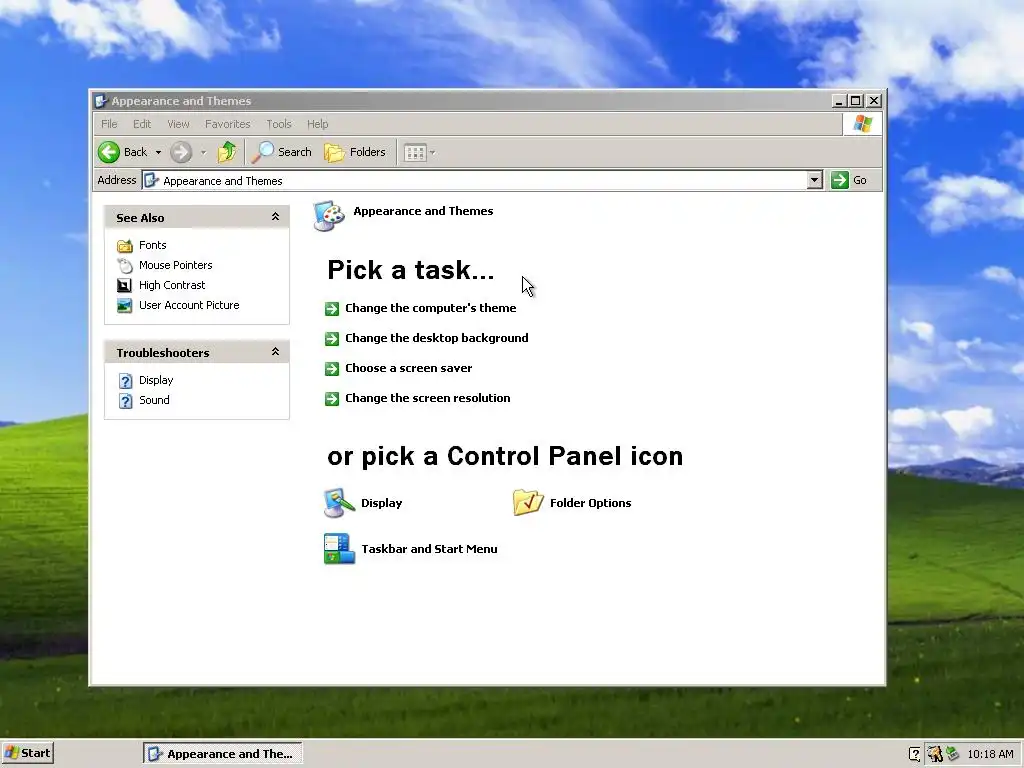Open the Views dropdown arrow
1024x768 pixels.
(432, 153)
